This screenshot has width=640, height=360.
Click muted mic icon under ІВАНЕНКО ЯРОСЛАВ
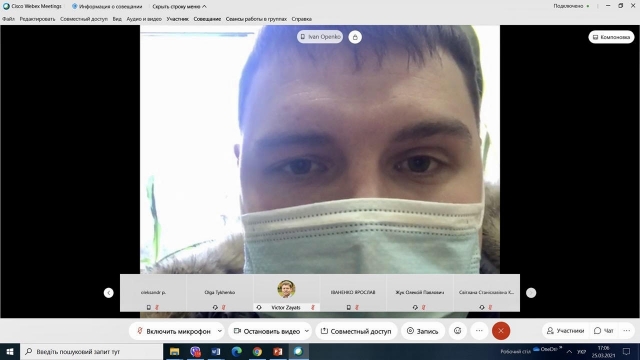pos(357,307)
